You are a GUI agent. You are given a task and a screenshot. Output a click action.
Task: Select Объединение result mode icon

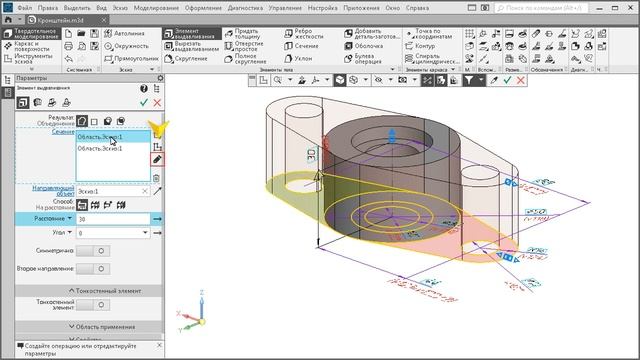pos(82,121)
